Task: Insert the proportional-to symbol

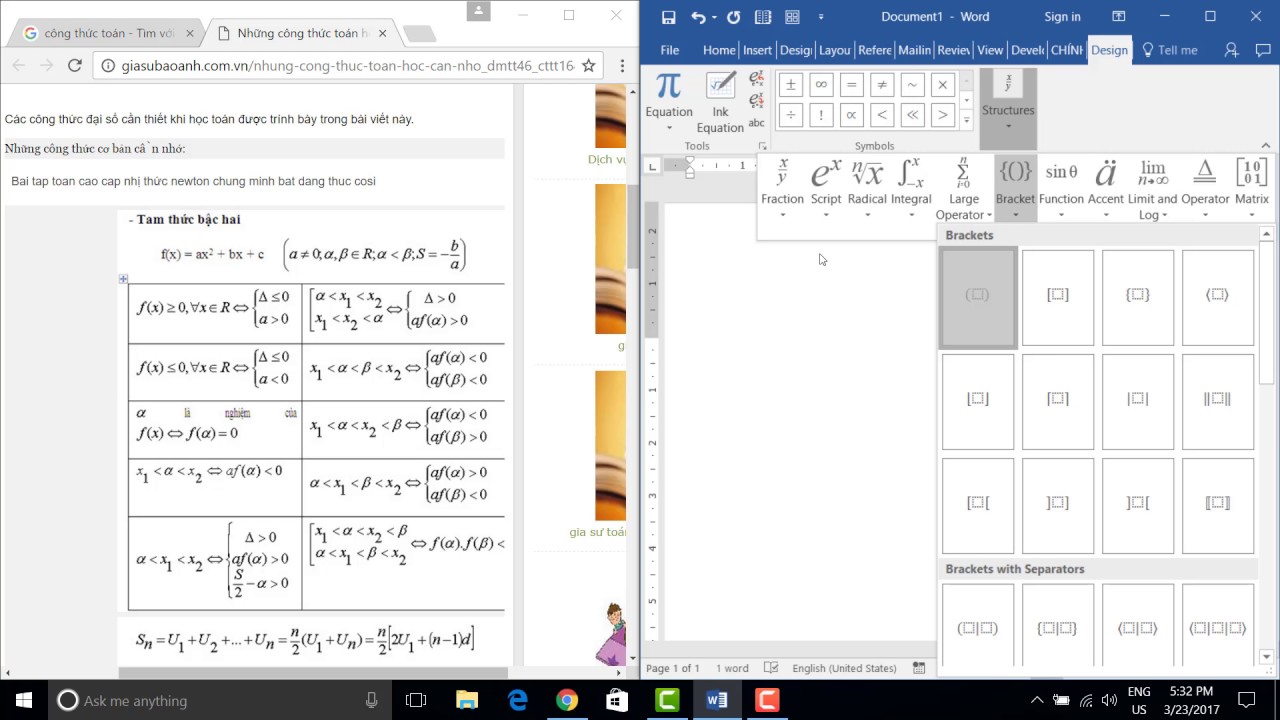Action: pyautogui.click(x=851, y=115)
